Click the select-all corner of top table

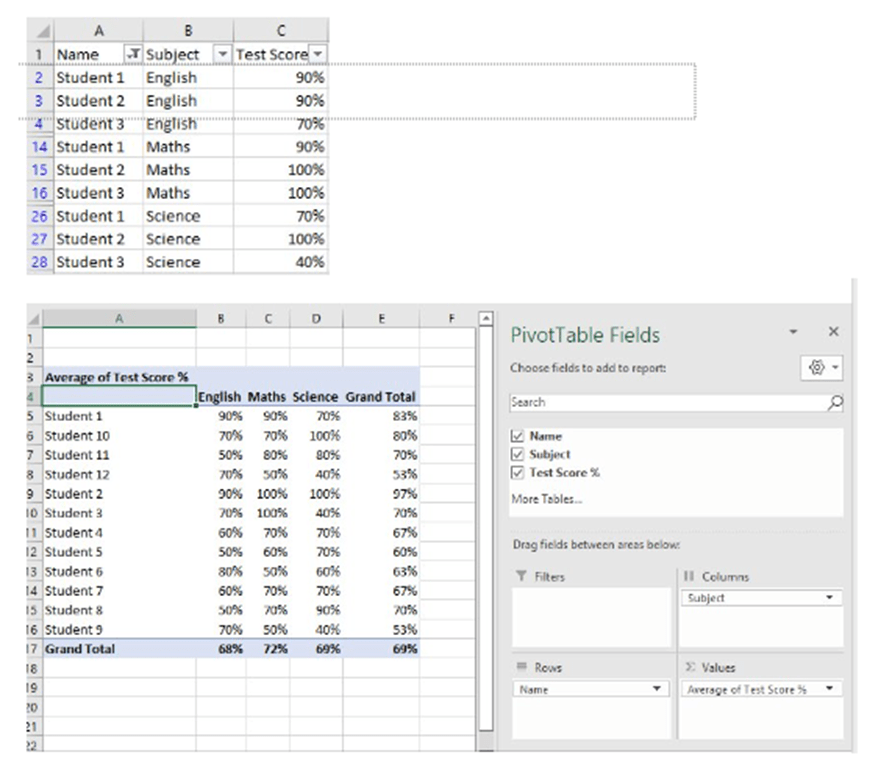[x=41, y=32]
